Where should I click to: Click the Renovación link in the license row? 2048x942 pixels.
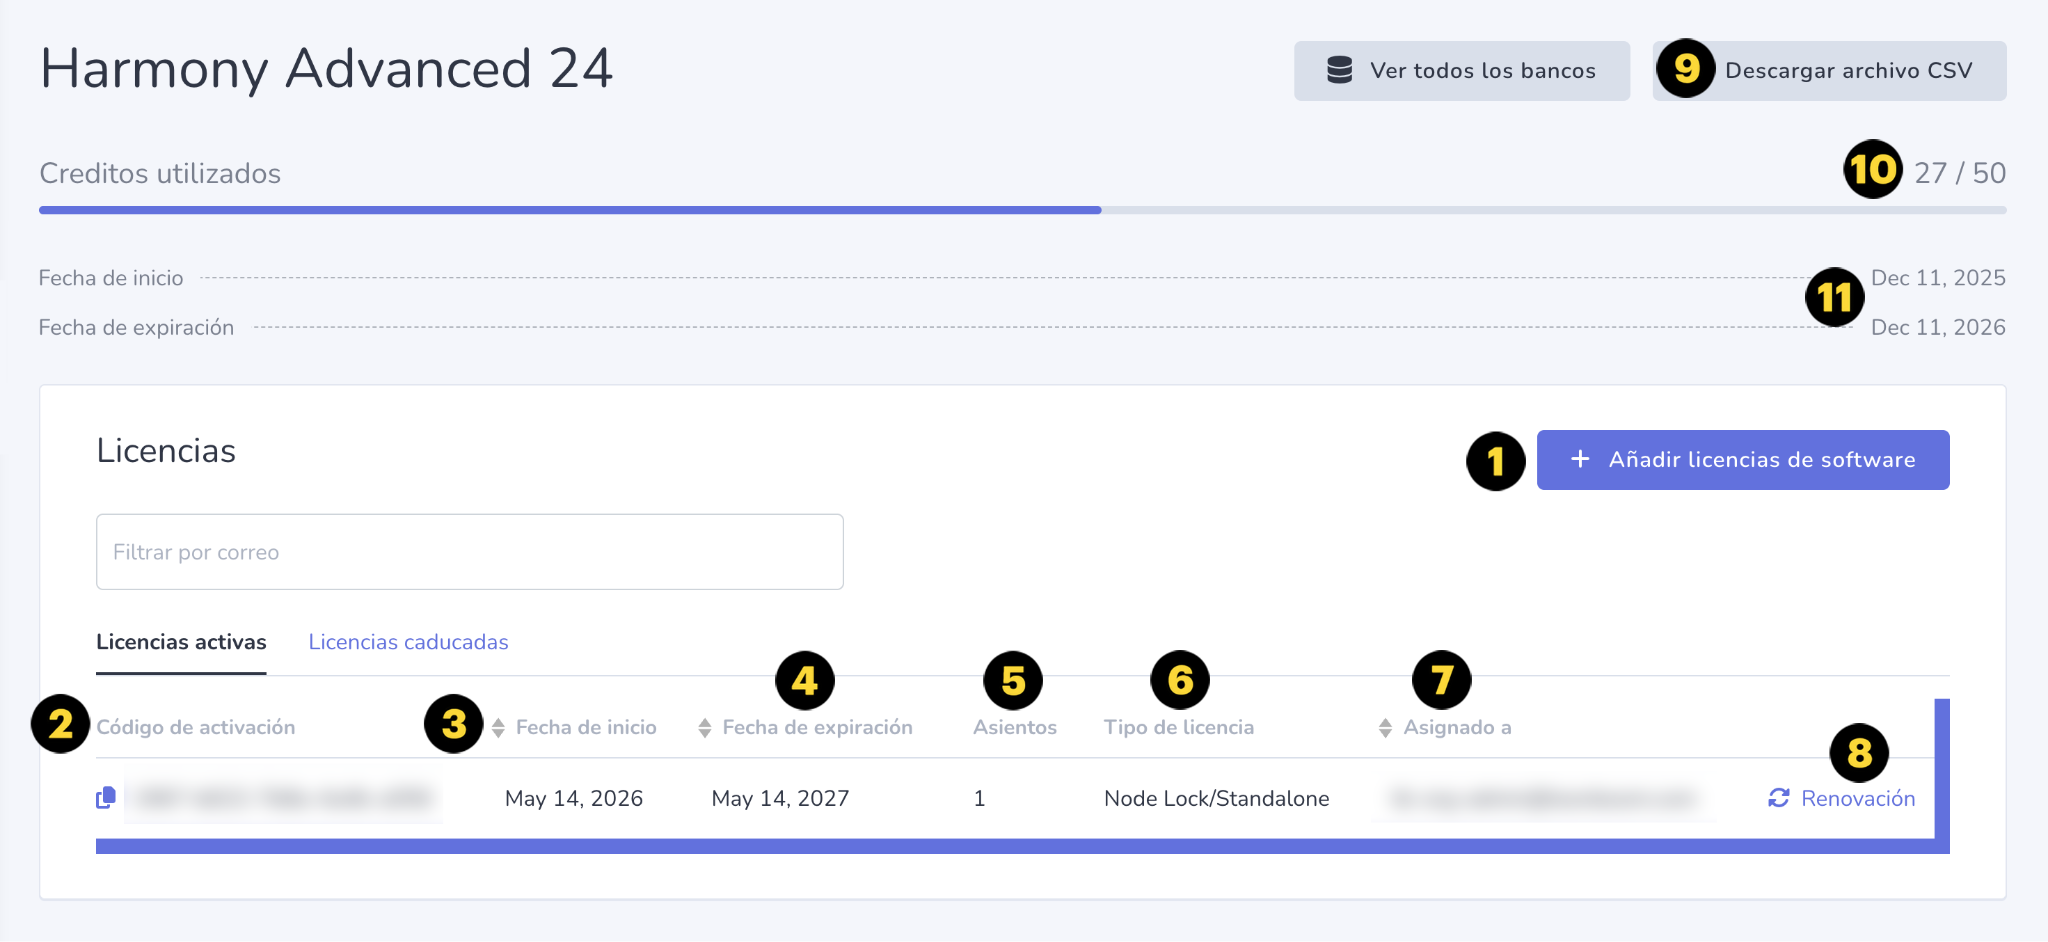tap(1842, 798)
